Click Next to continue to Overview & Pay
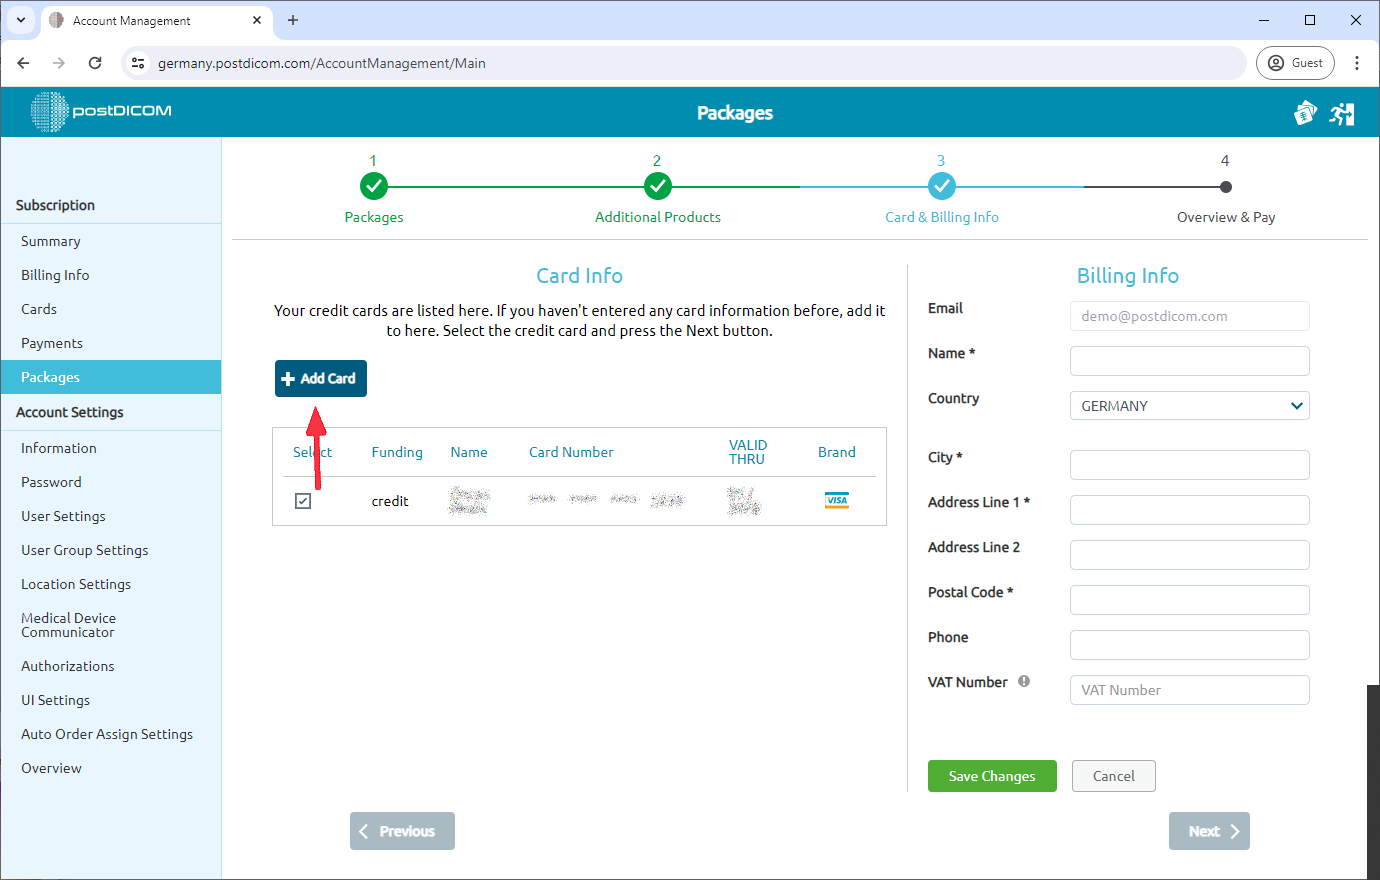The height and width of the screenshot is (880, 1380). coord(1208,830)
